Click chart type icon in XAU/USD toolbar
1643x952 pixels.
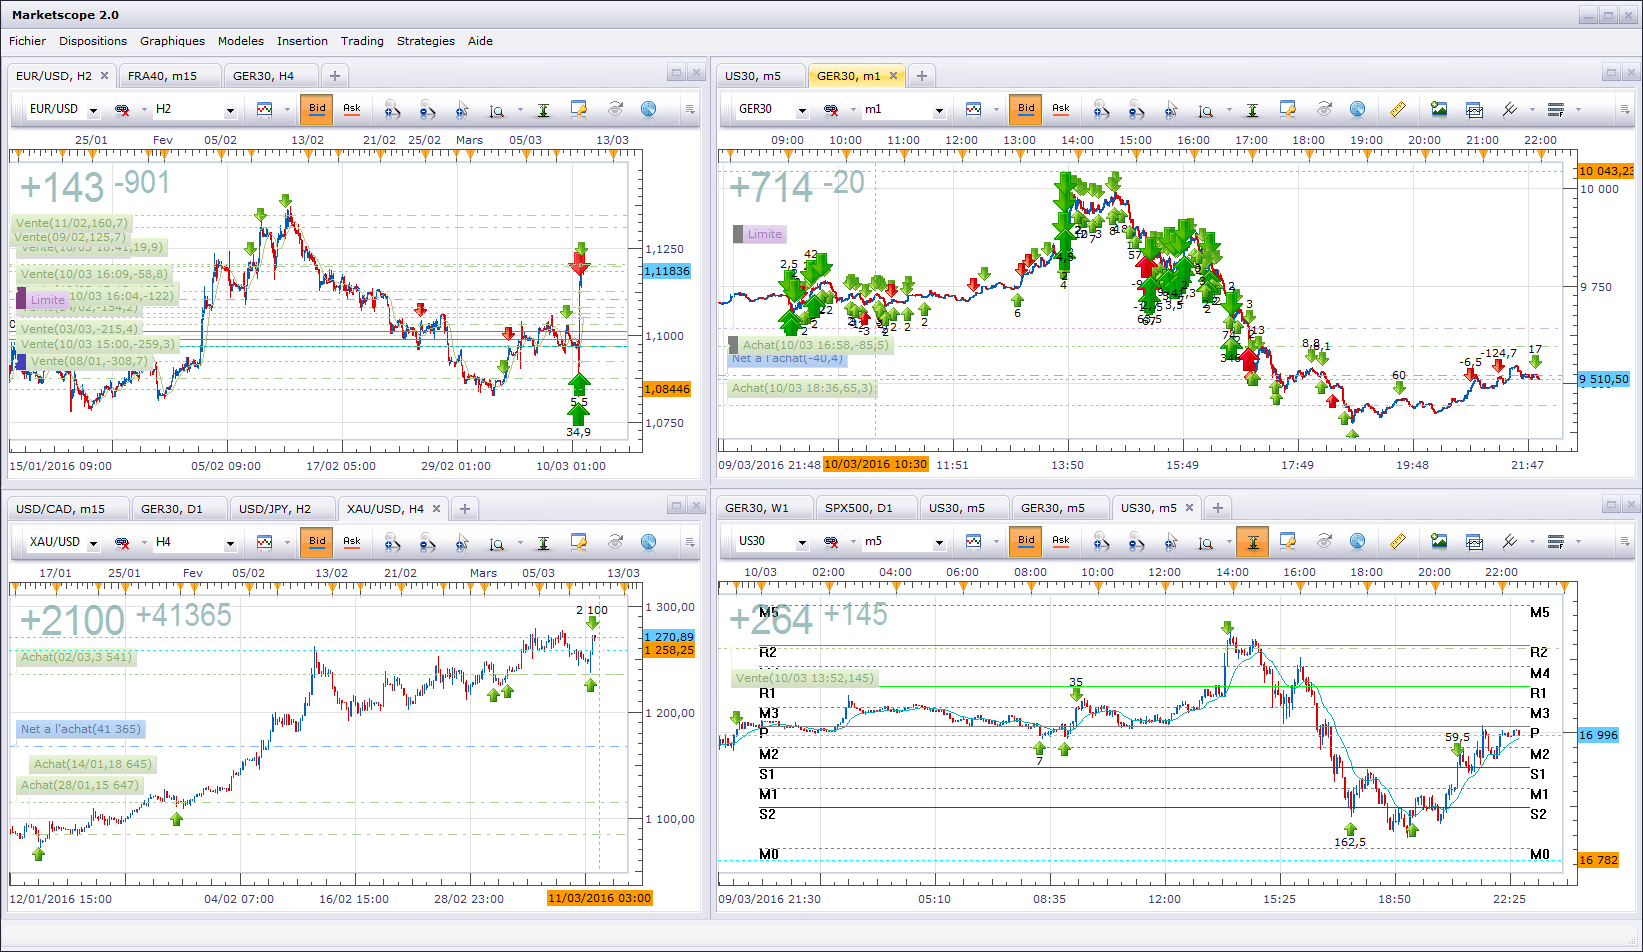[264, 542]
